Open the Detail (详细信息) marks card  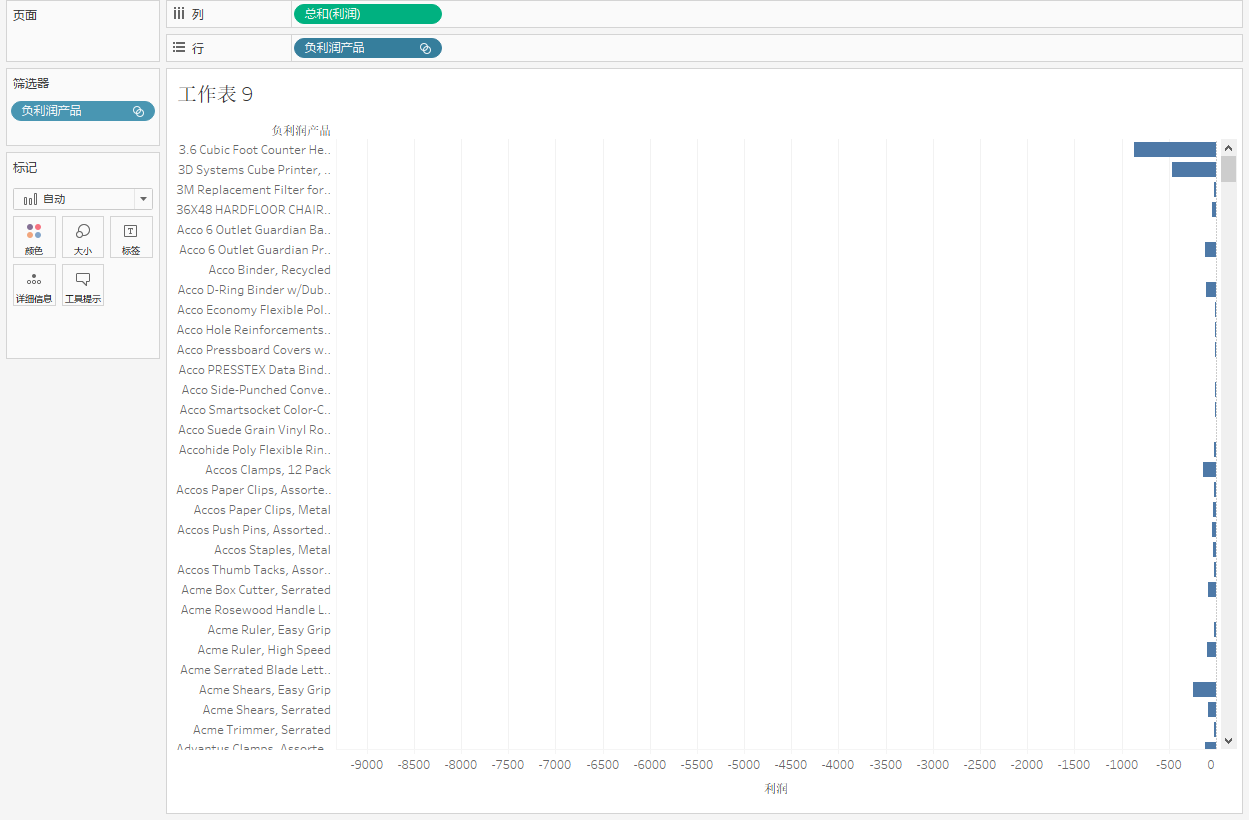[34, 285]
